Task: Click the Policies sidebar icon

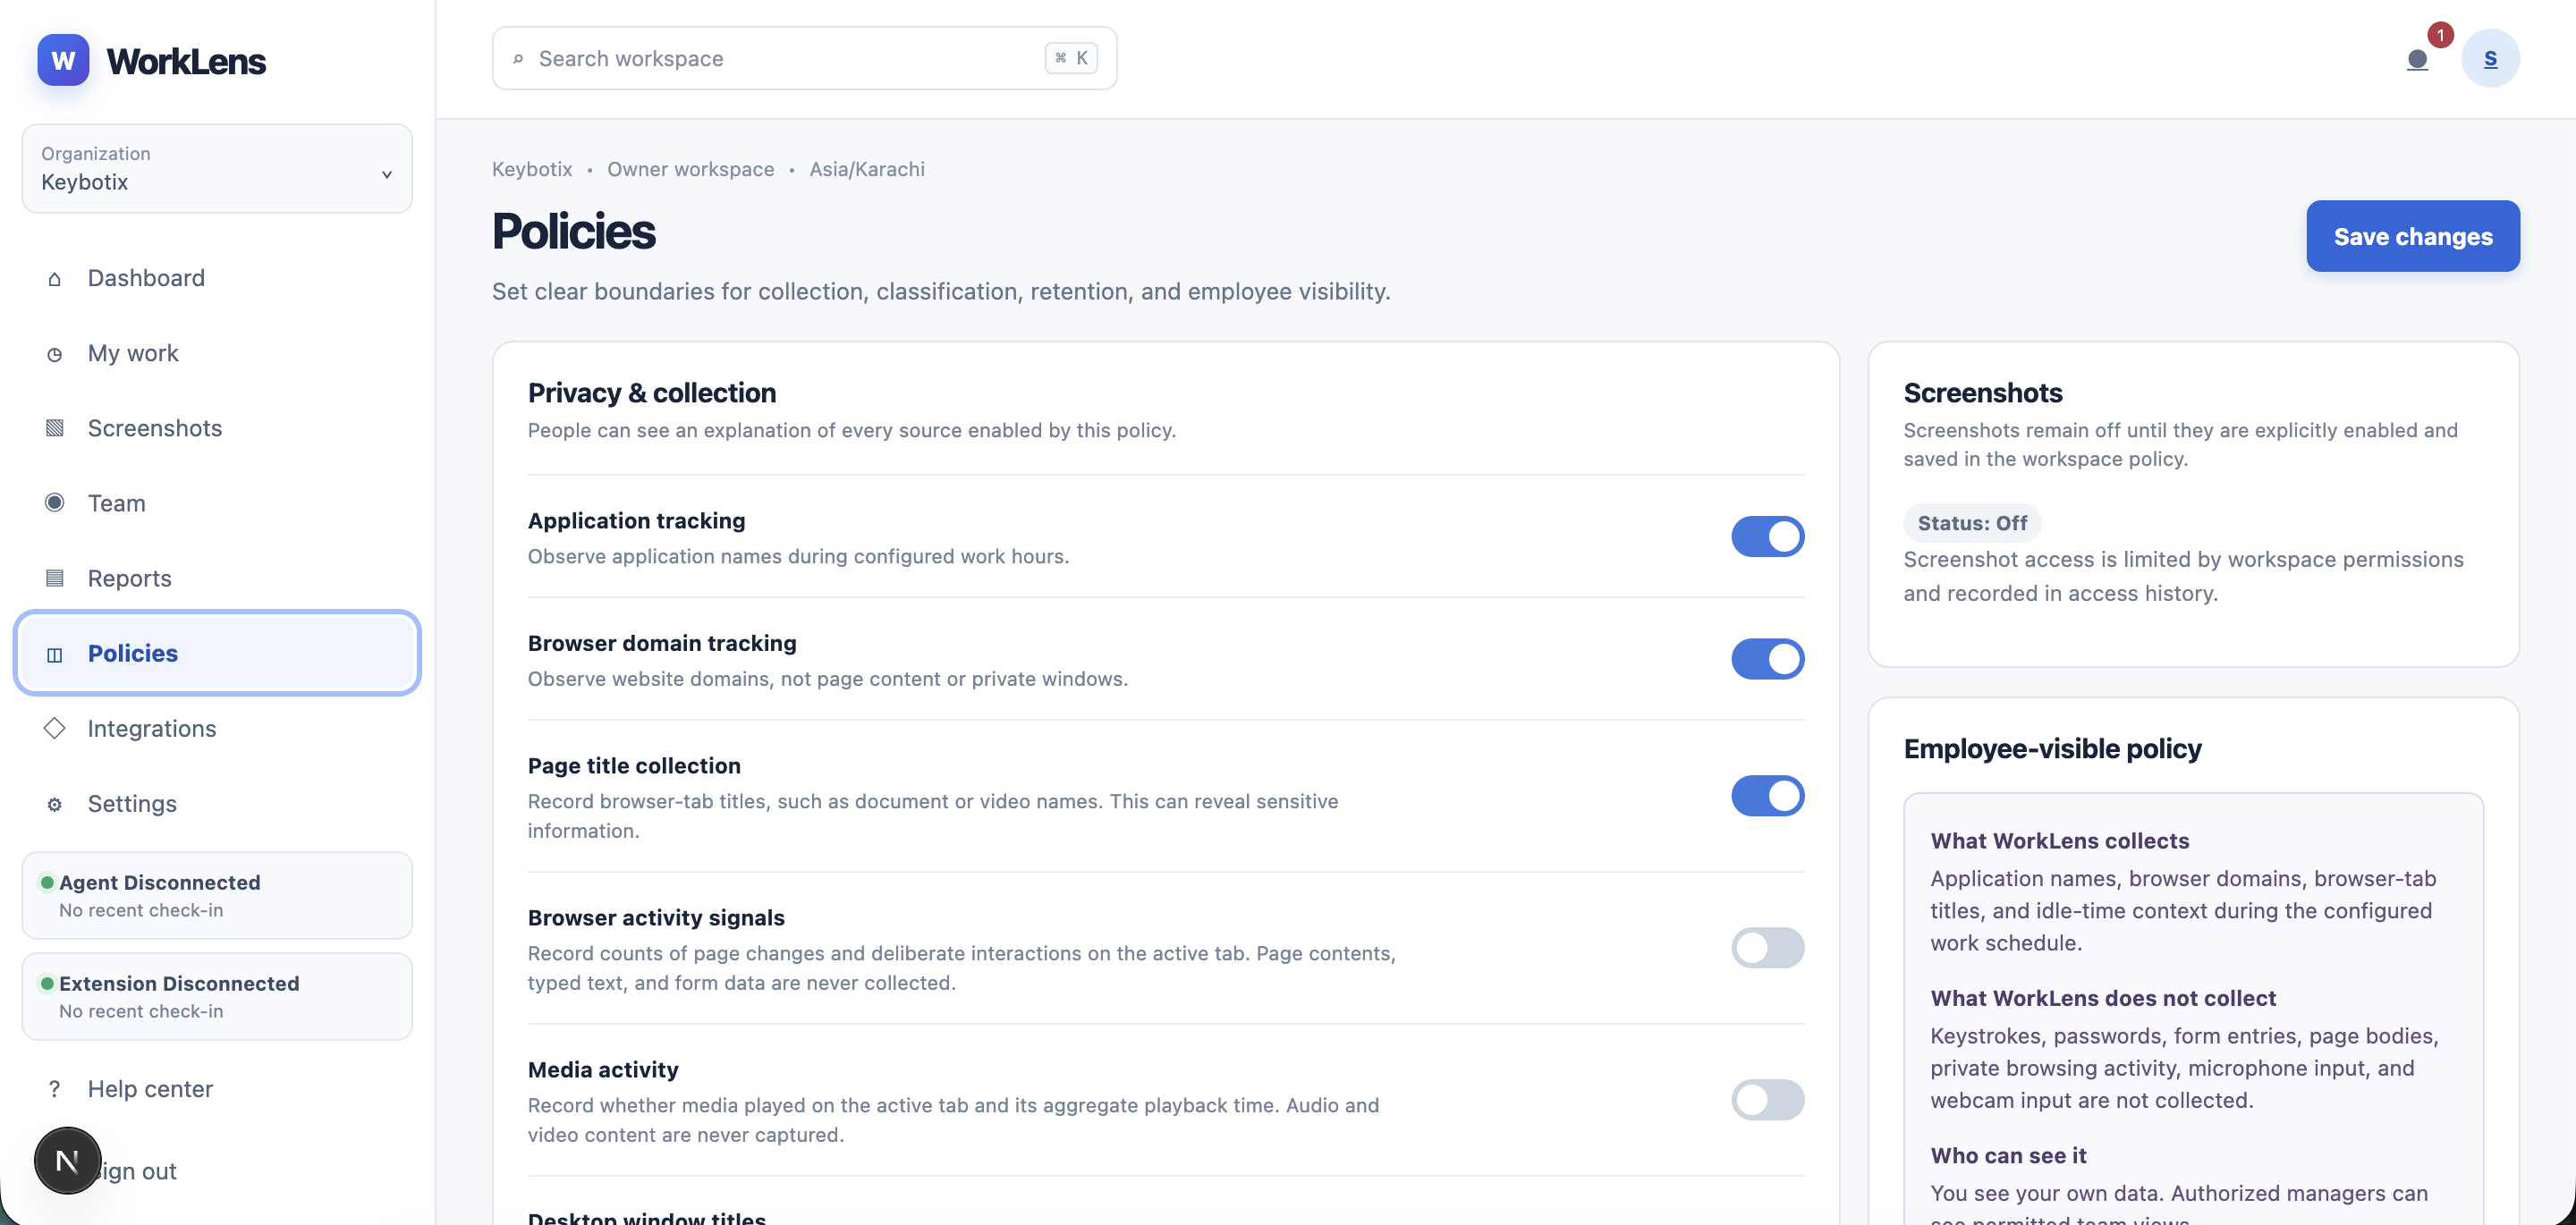Action: click(x=54, y=654)
